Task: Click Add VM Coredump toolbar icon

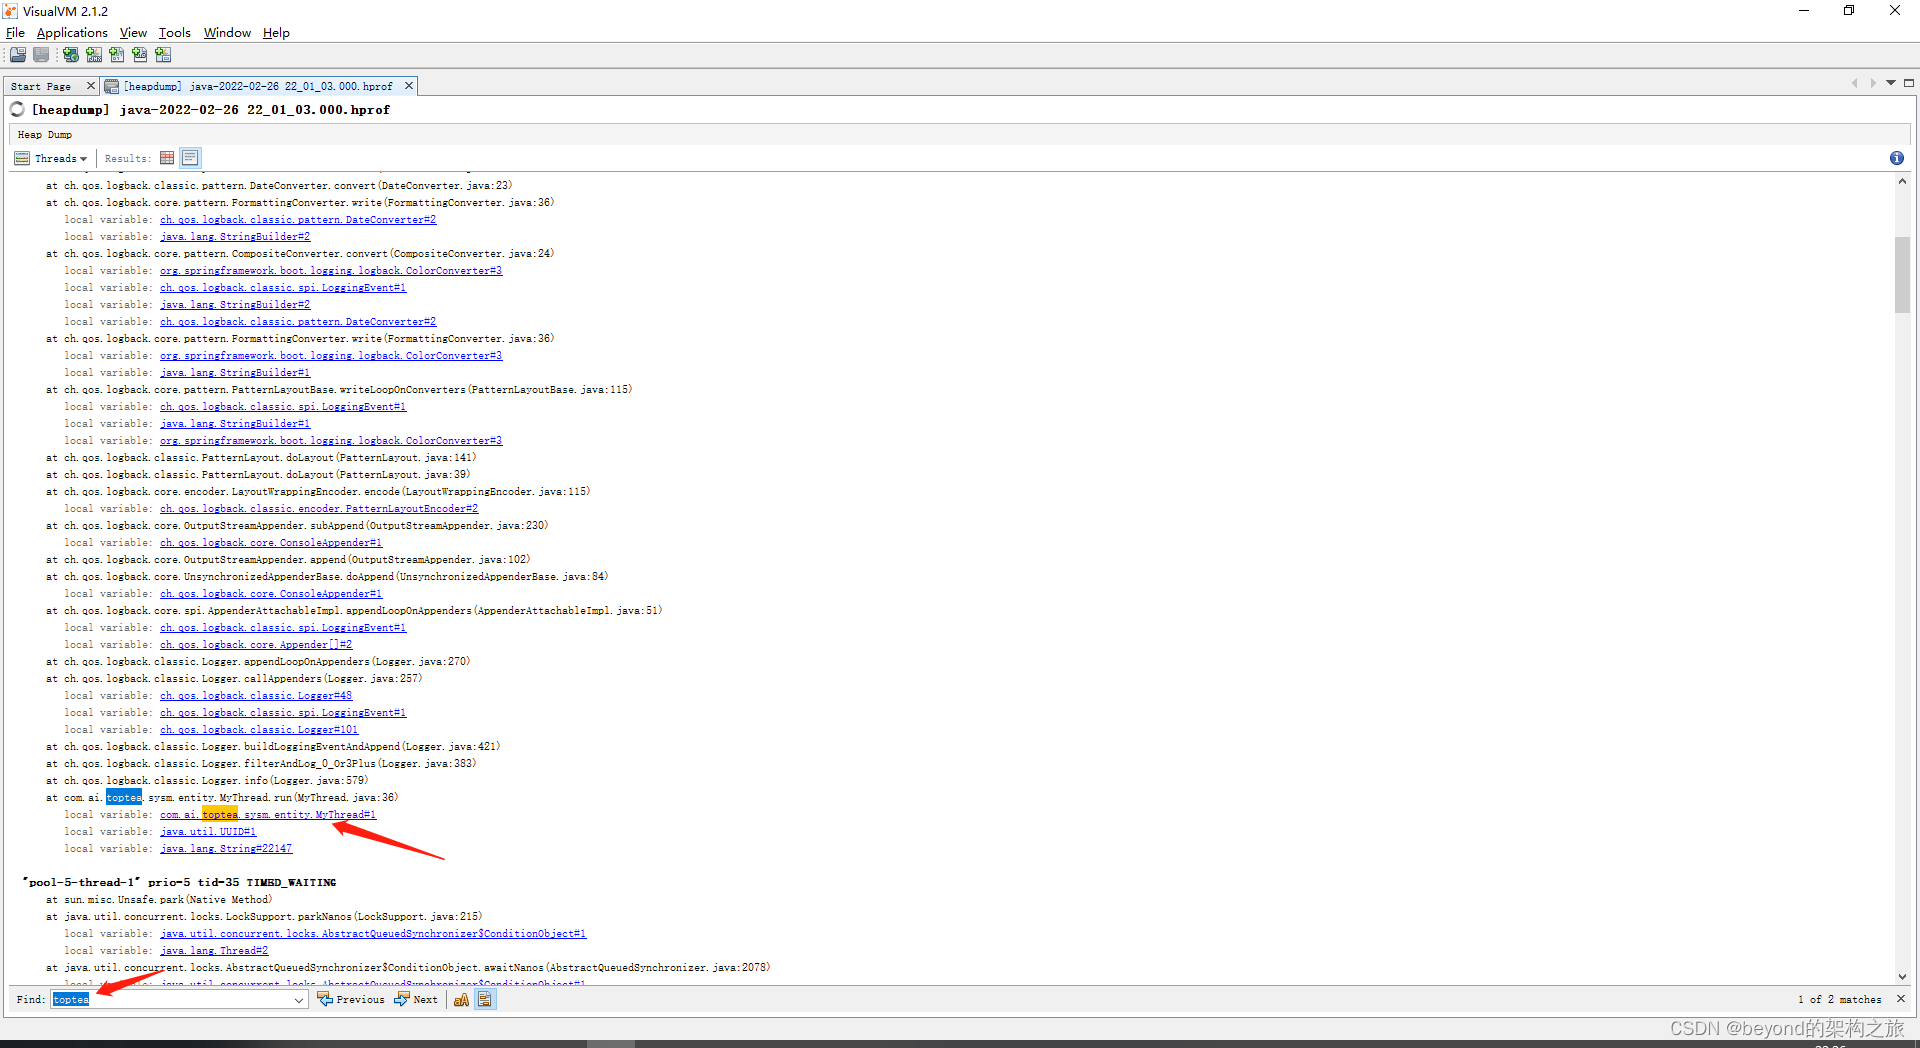Action: pyautogui.click(x=117, y=55)
